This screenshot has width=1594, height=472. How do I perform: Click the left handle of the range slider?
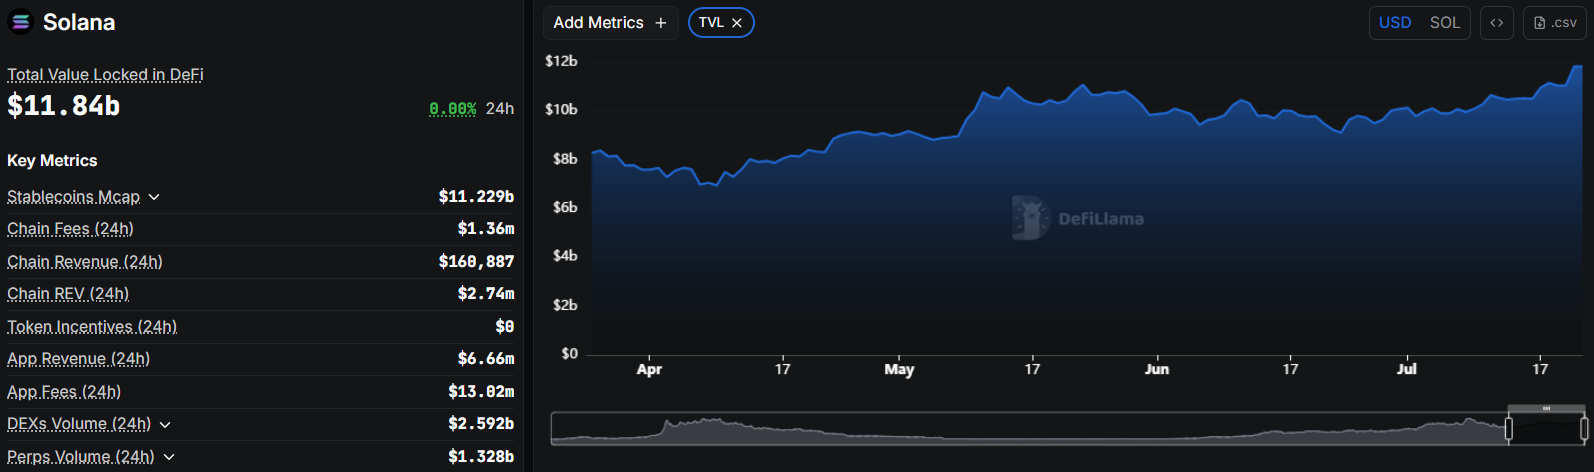click(1509, 429)
